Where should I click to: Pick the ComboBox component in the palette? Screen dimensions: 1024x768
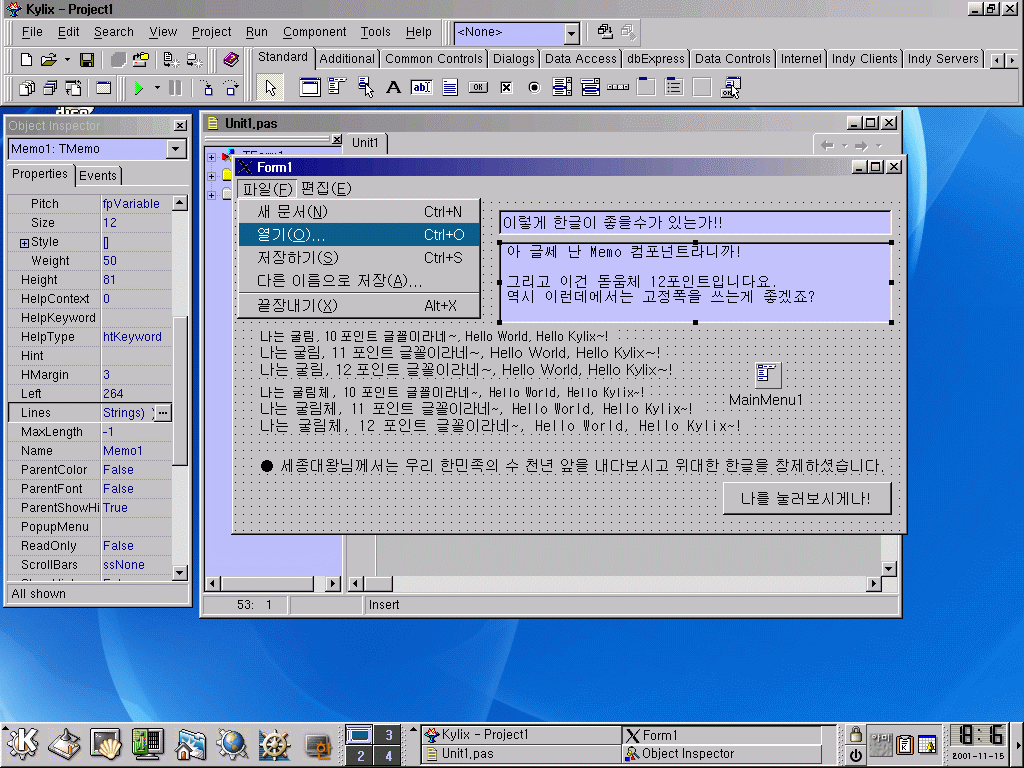(x=590, y=87)
